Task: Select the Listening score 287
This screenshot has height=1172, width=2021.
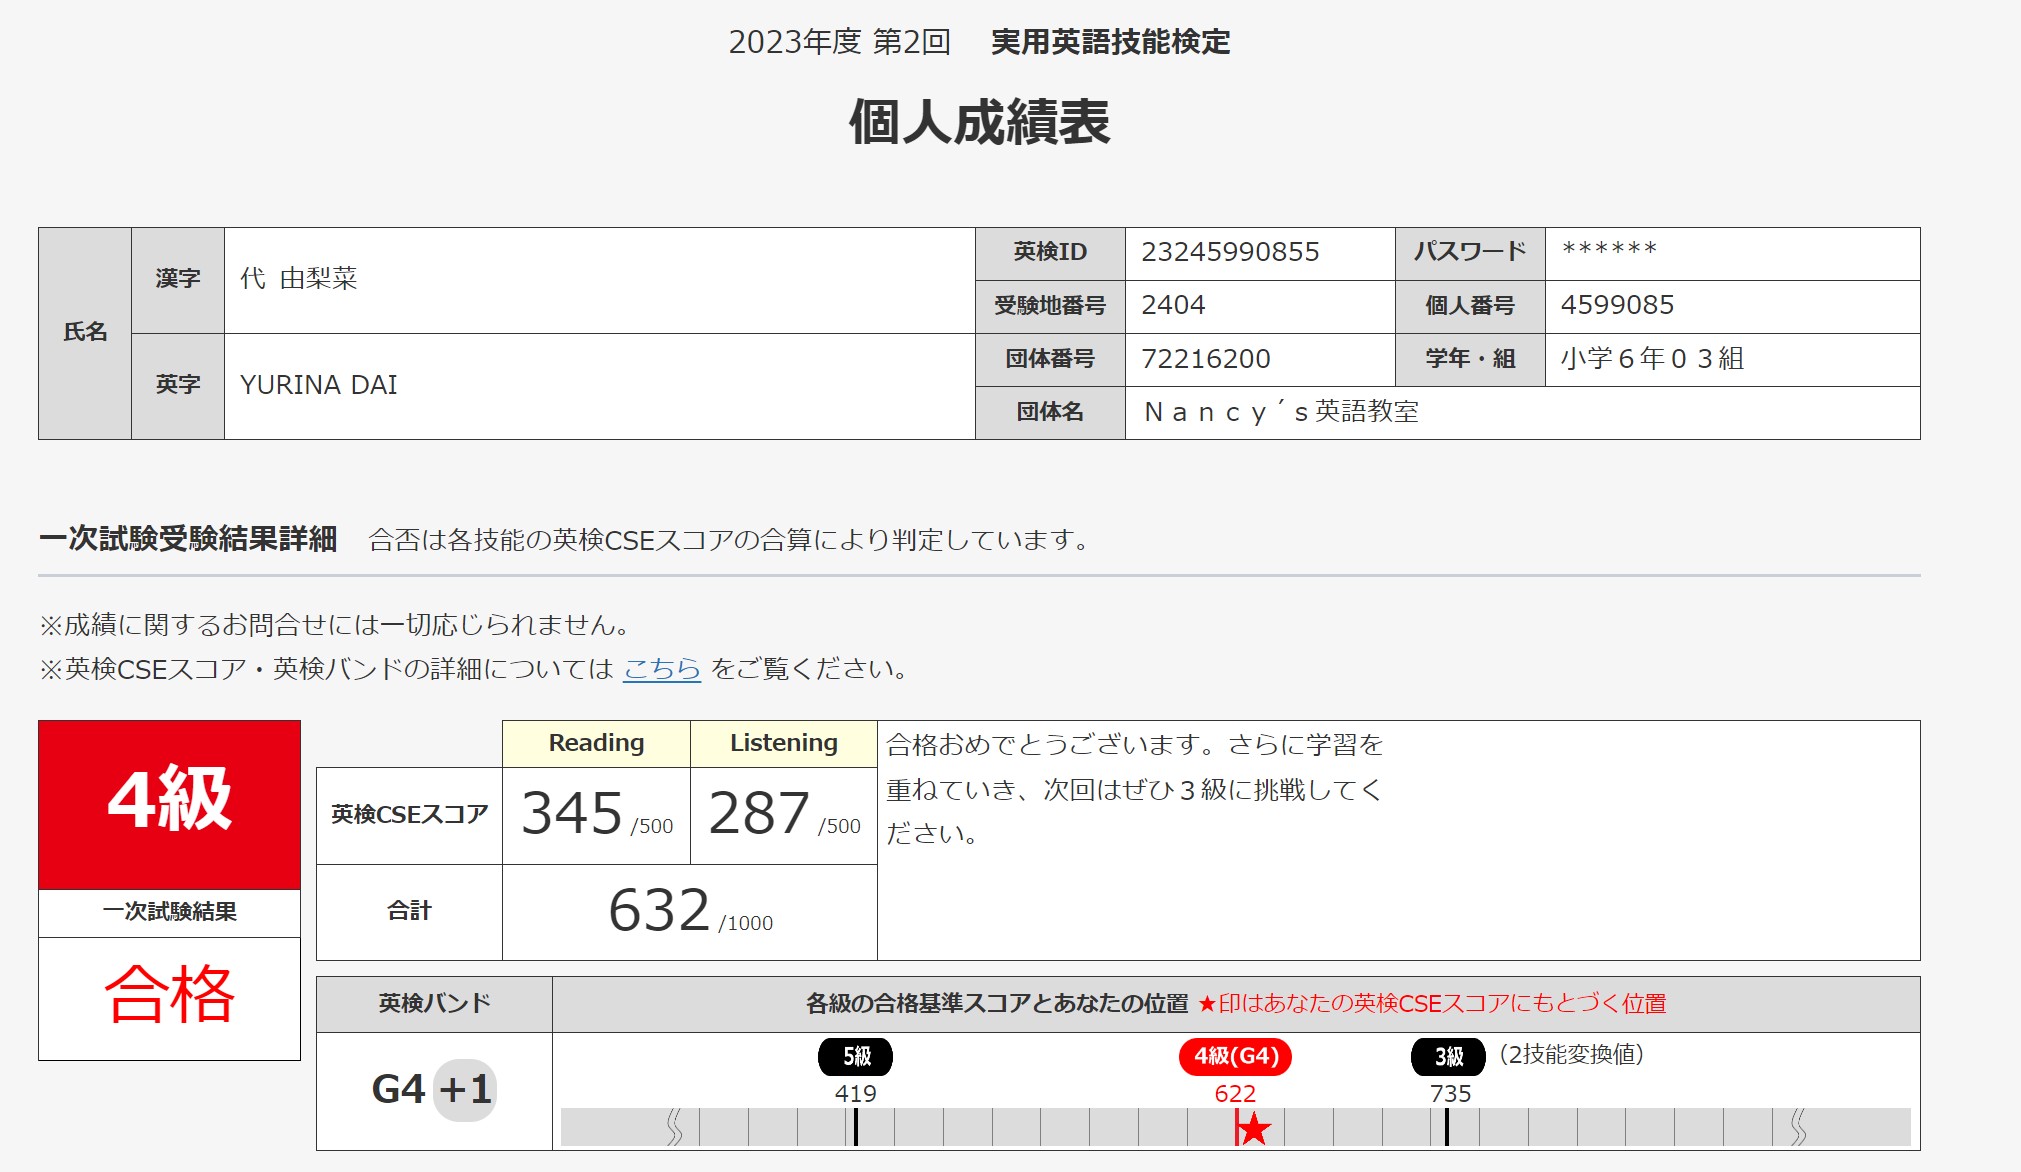Action: click(x=759, y=813)
